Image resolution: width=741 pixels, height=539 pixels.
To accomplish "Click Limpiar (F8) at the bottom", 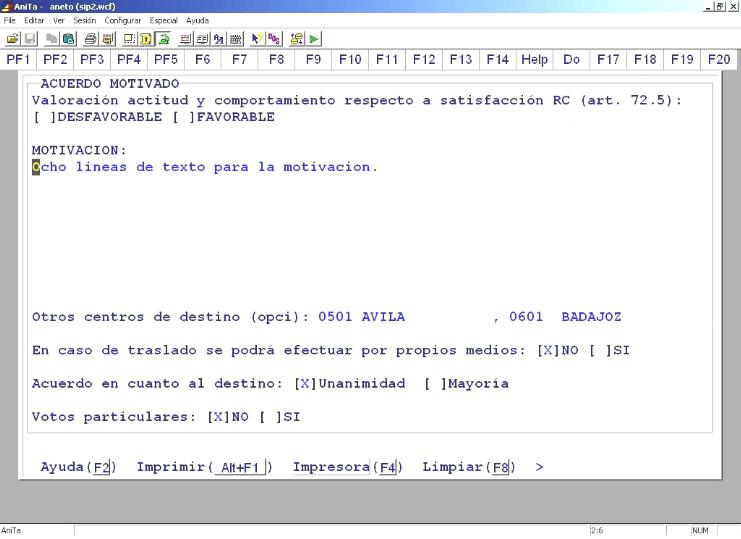I will tap(468, 468).
